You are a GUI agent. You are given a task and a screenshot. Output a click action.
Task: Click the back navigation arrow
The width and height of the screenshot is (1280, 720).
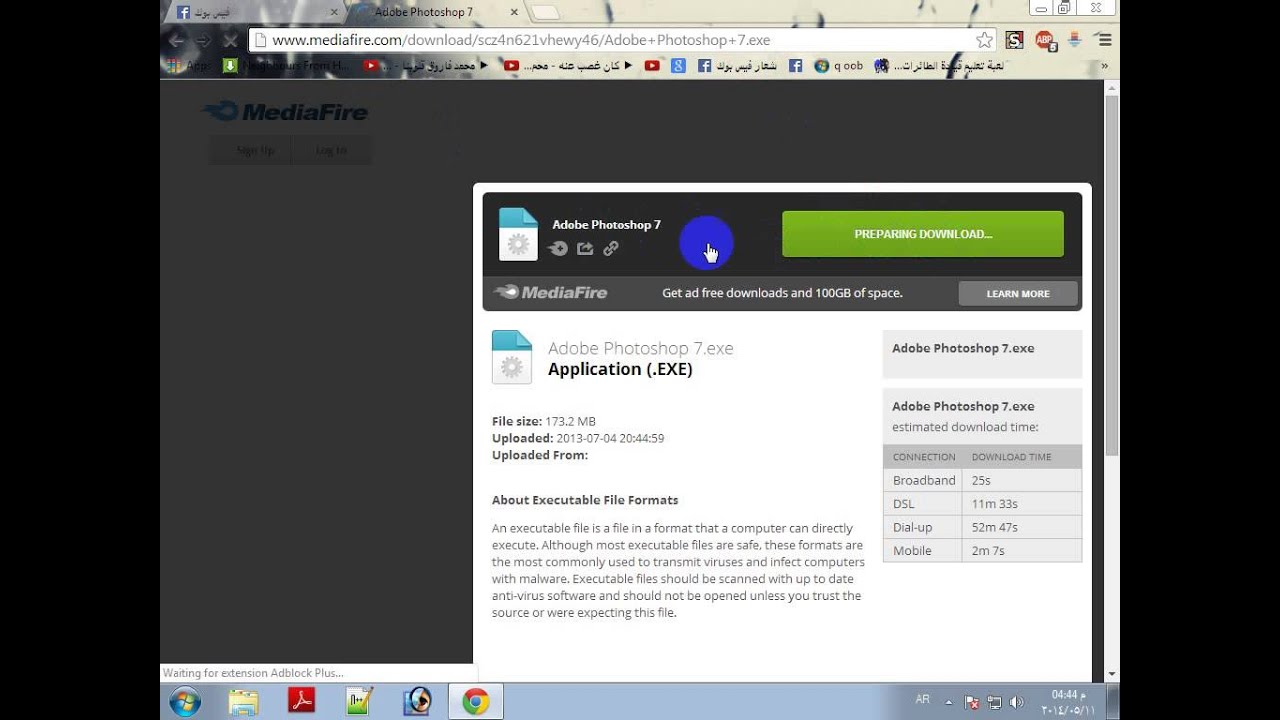177,41
